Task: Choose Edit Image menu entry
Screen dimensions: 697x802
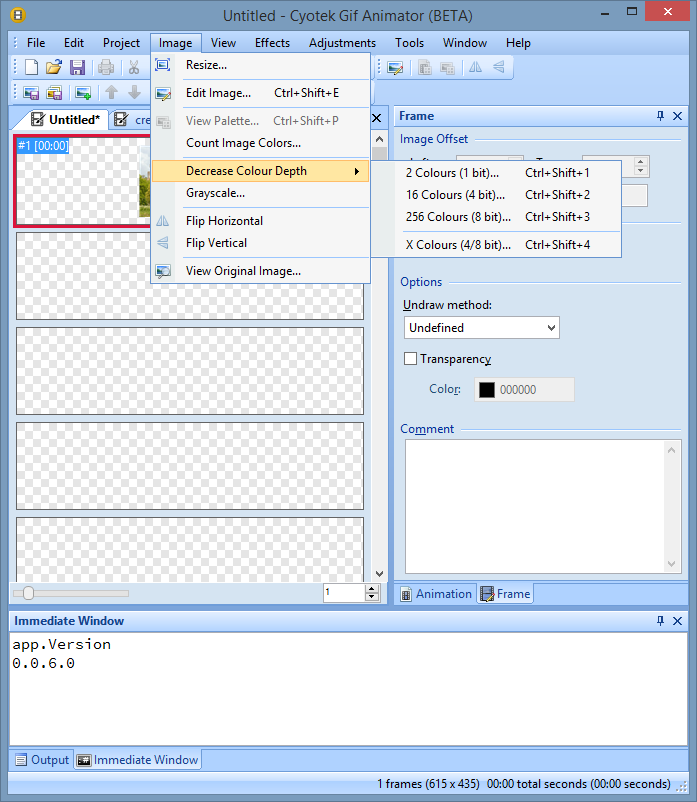Action: (261, 93)
